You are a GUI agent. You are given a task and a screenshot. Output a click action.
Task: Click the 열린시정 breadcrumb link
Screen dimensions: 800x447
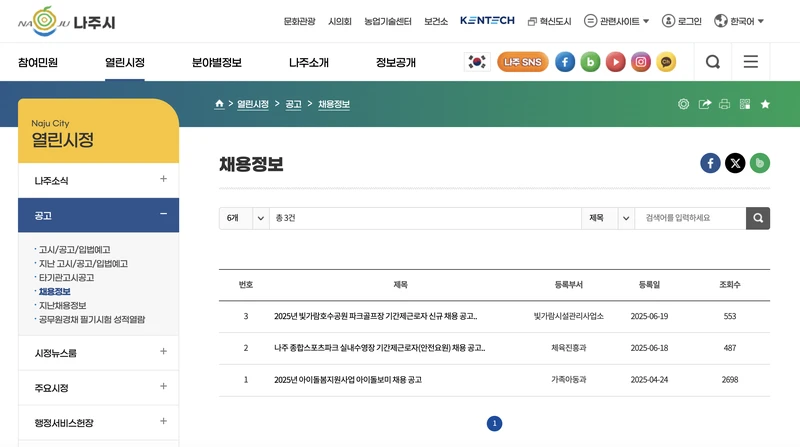pyautogui.click(x=253, y=104)
